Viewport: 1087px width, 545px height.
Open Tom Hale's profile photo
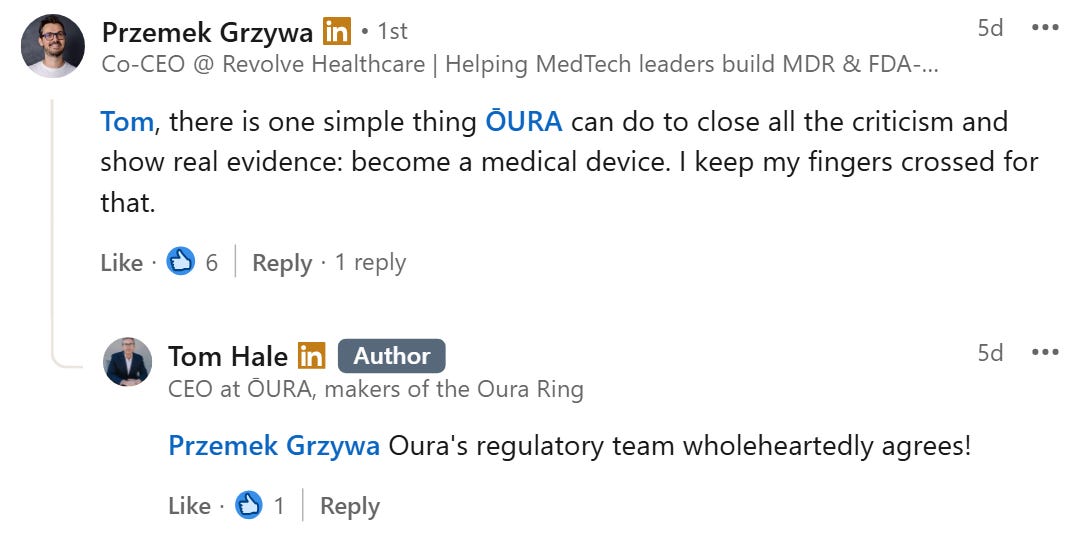(128, 361)
